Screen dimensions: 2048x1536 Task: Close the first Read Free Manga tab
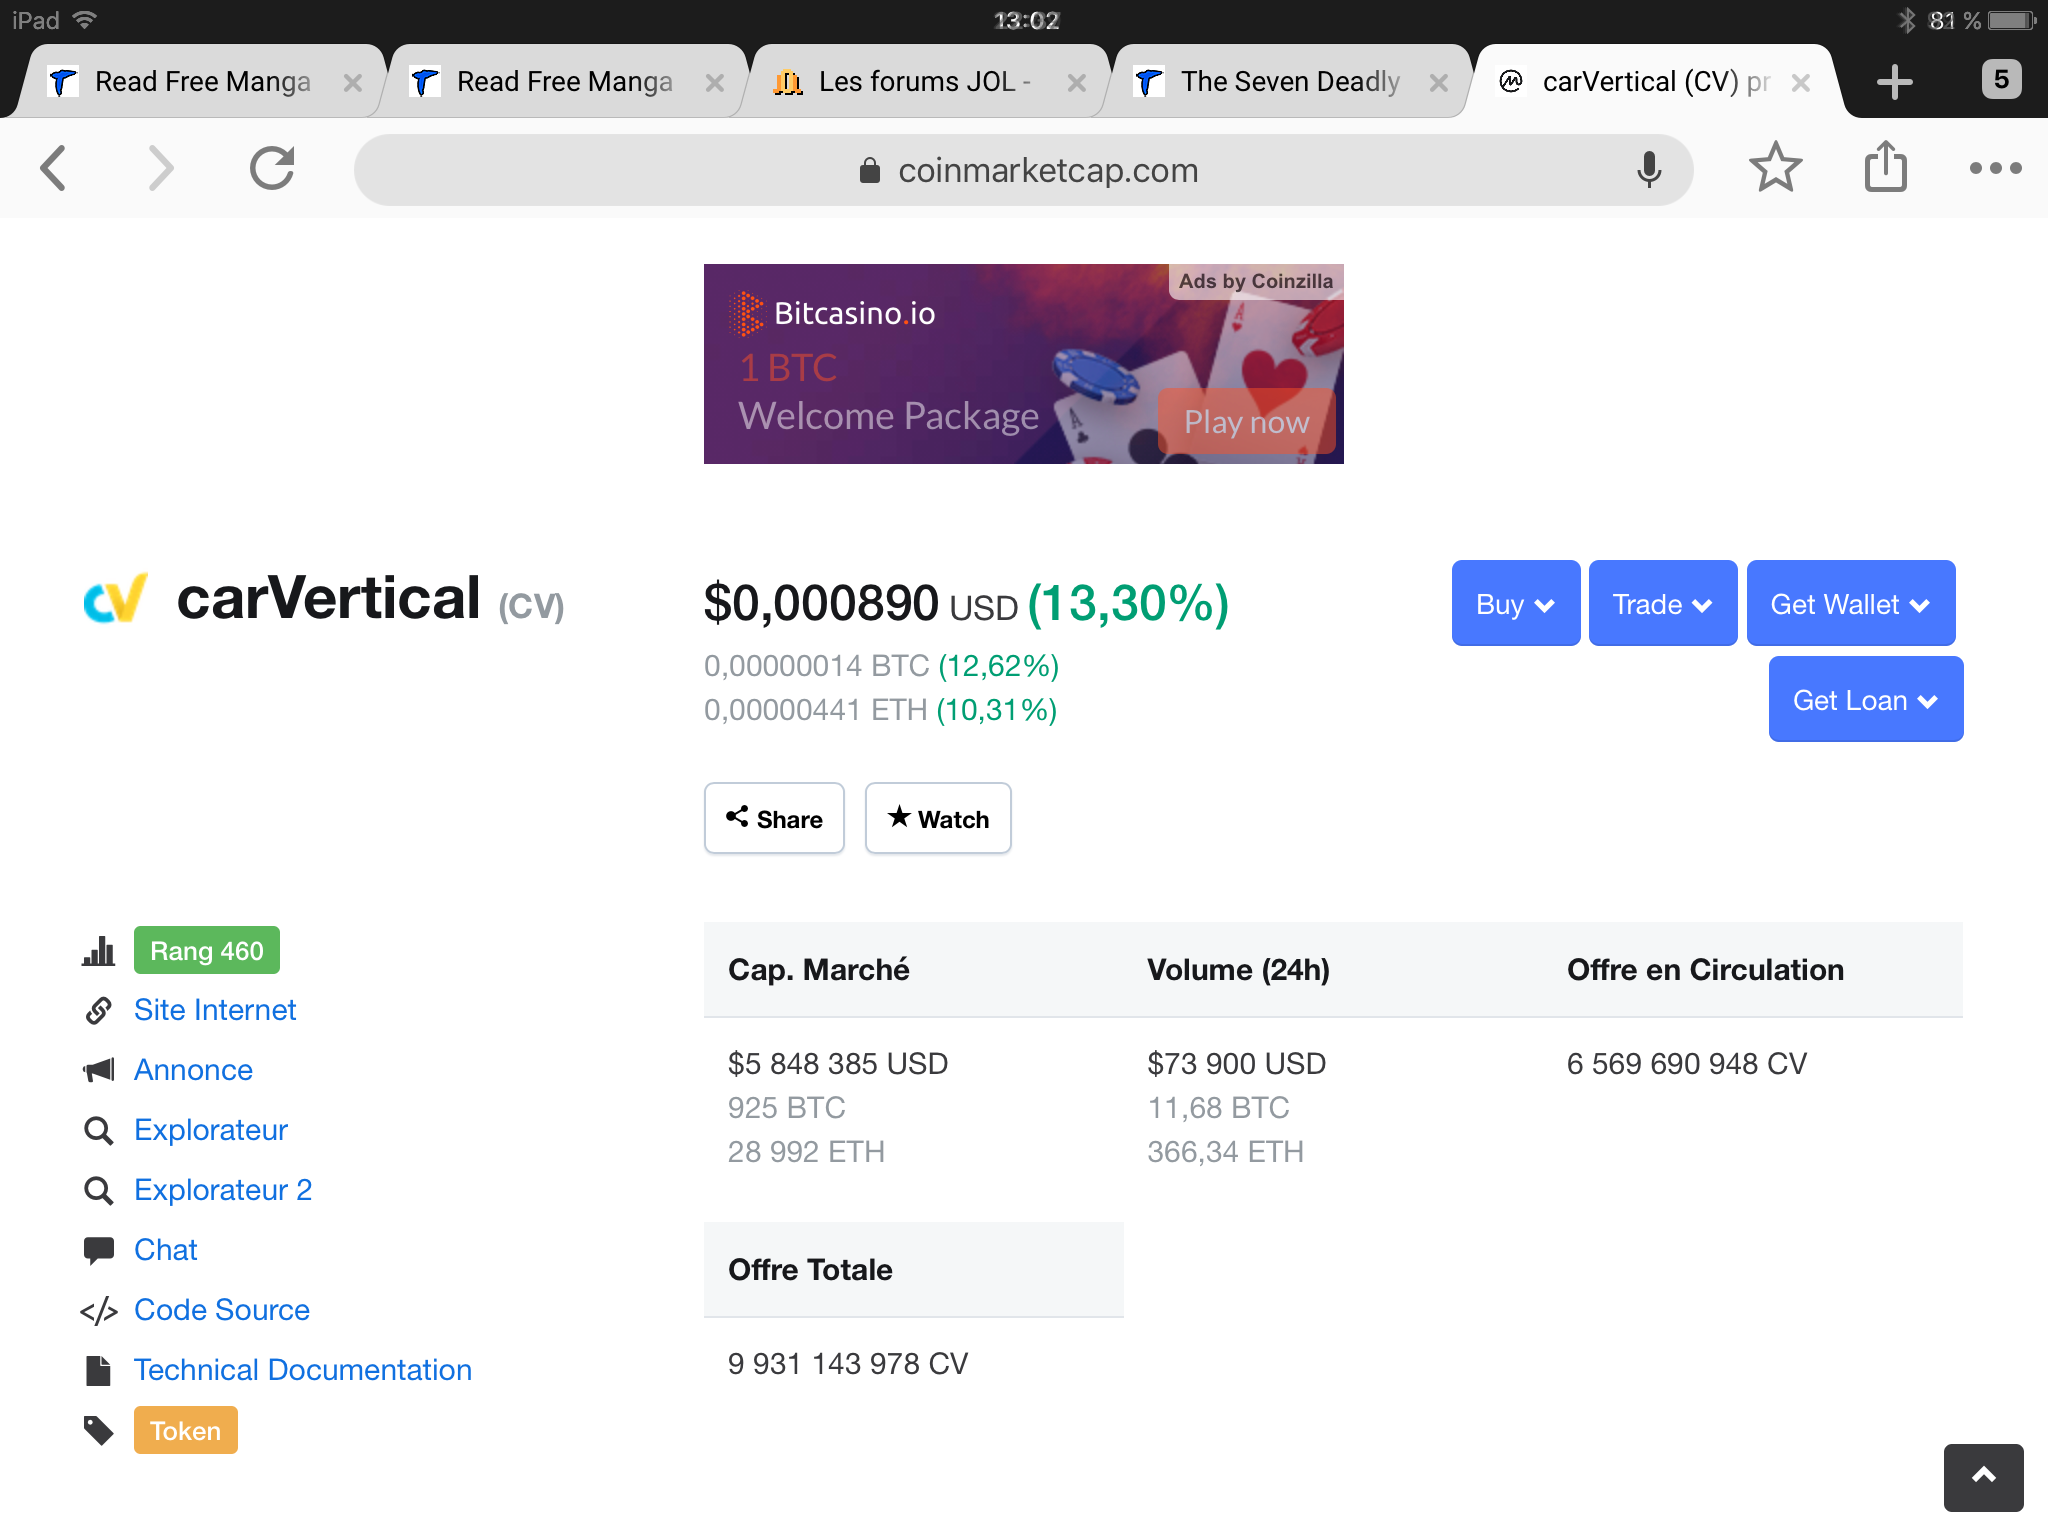[352, 83]
